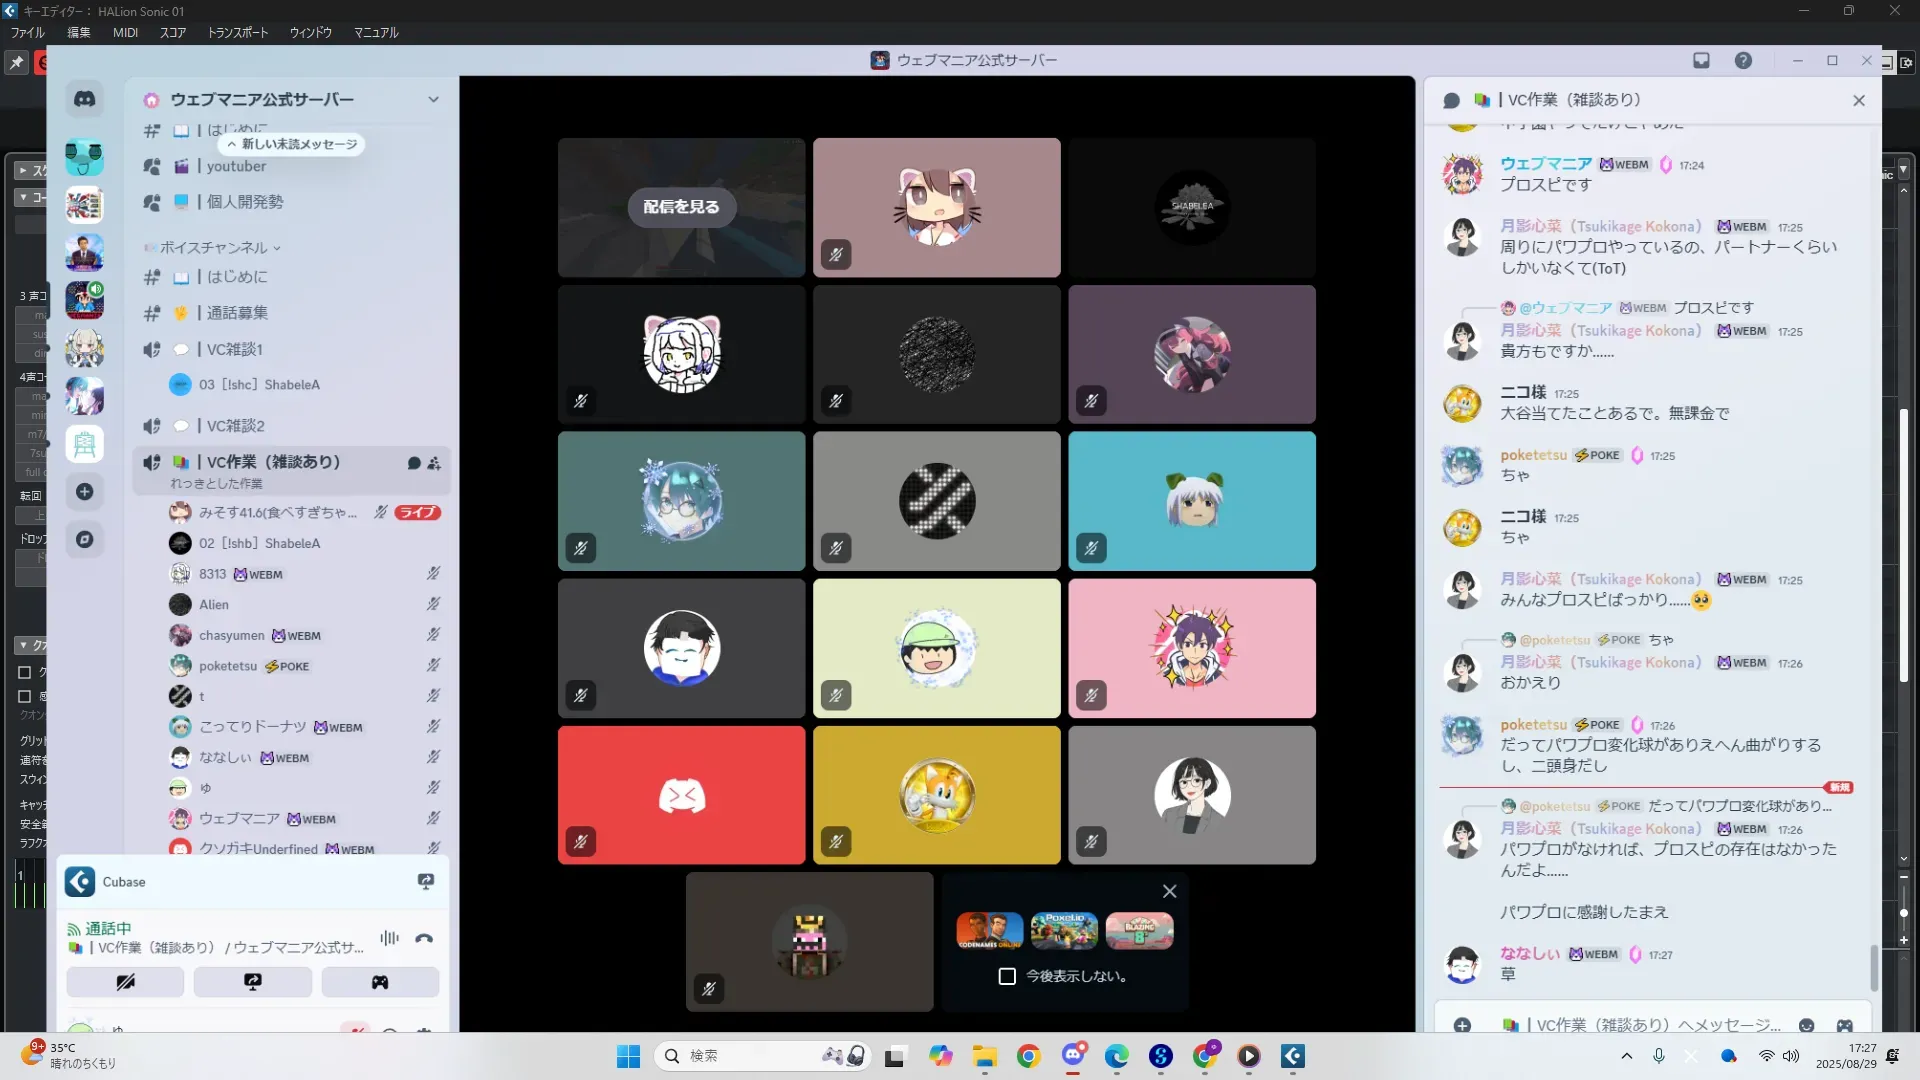Open Discord inbox icon in title bar
Image resolution: width=1920 pixels, height=1080 pixels.
pos(1701,60)
